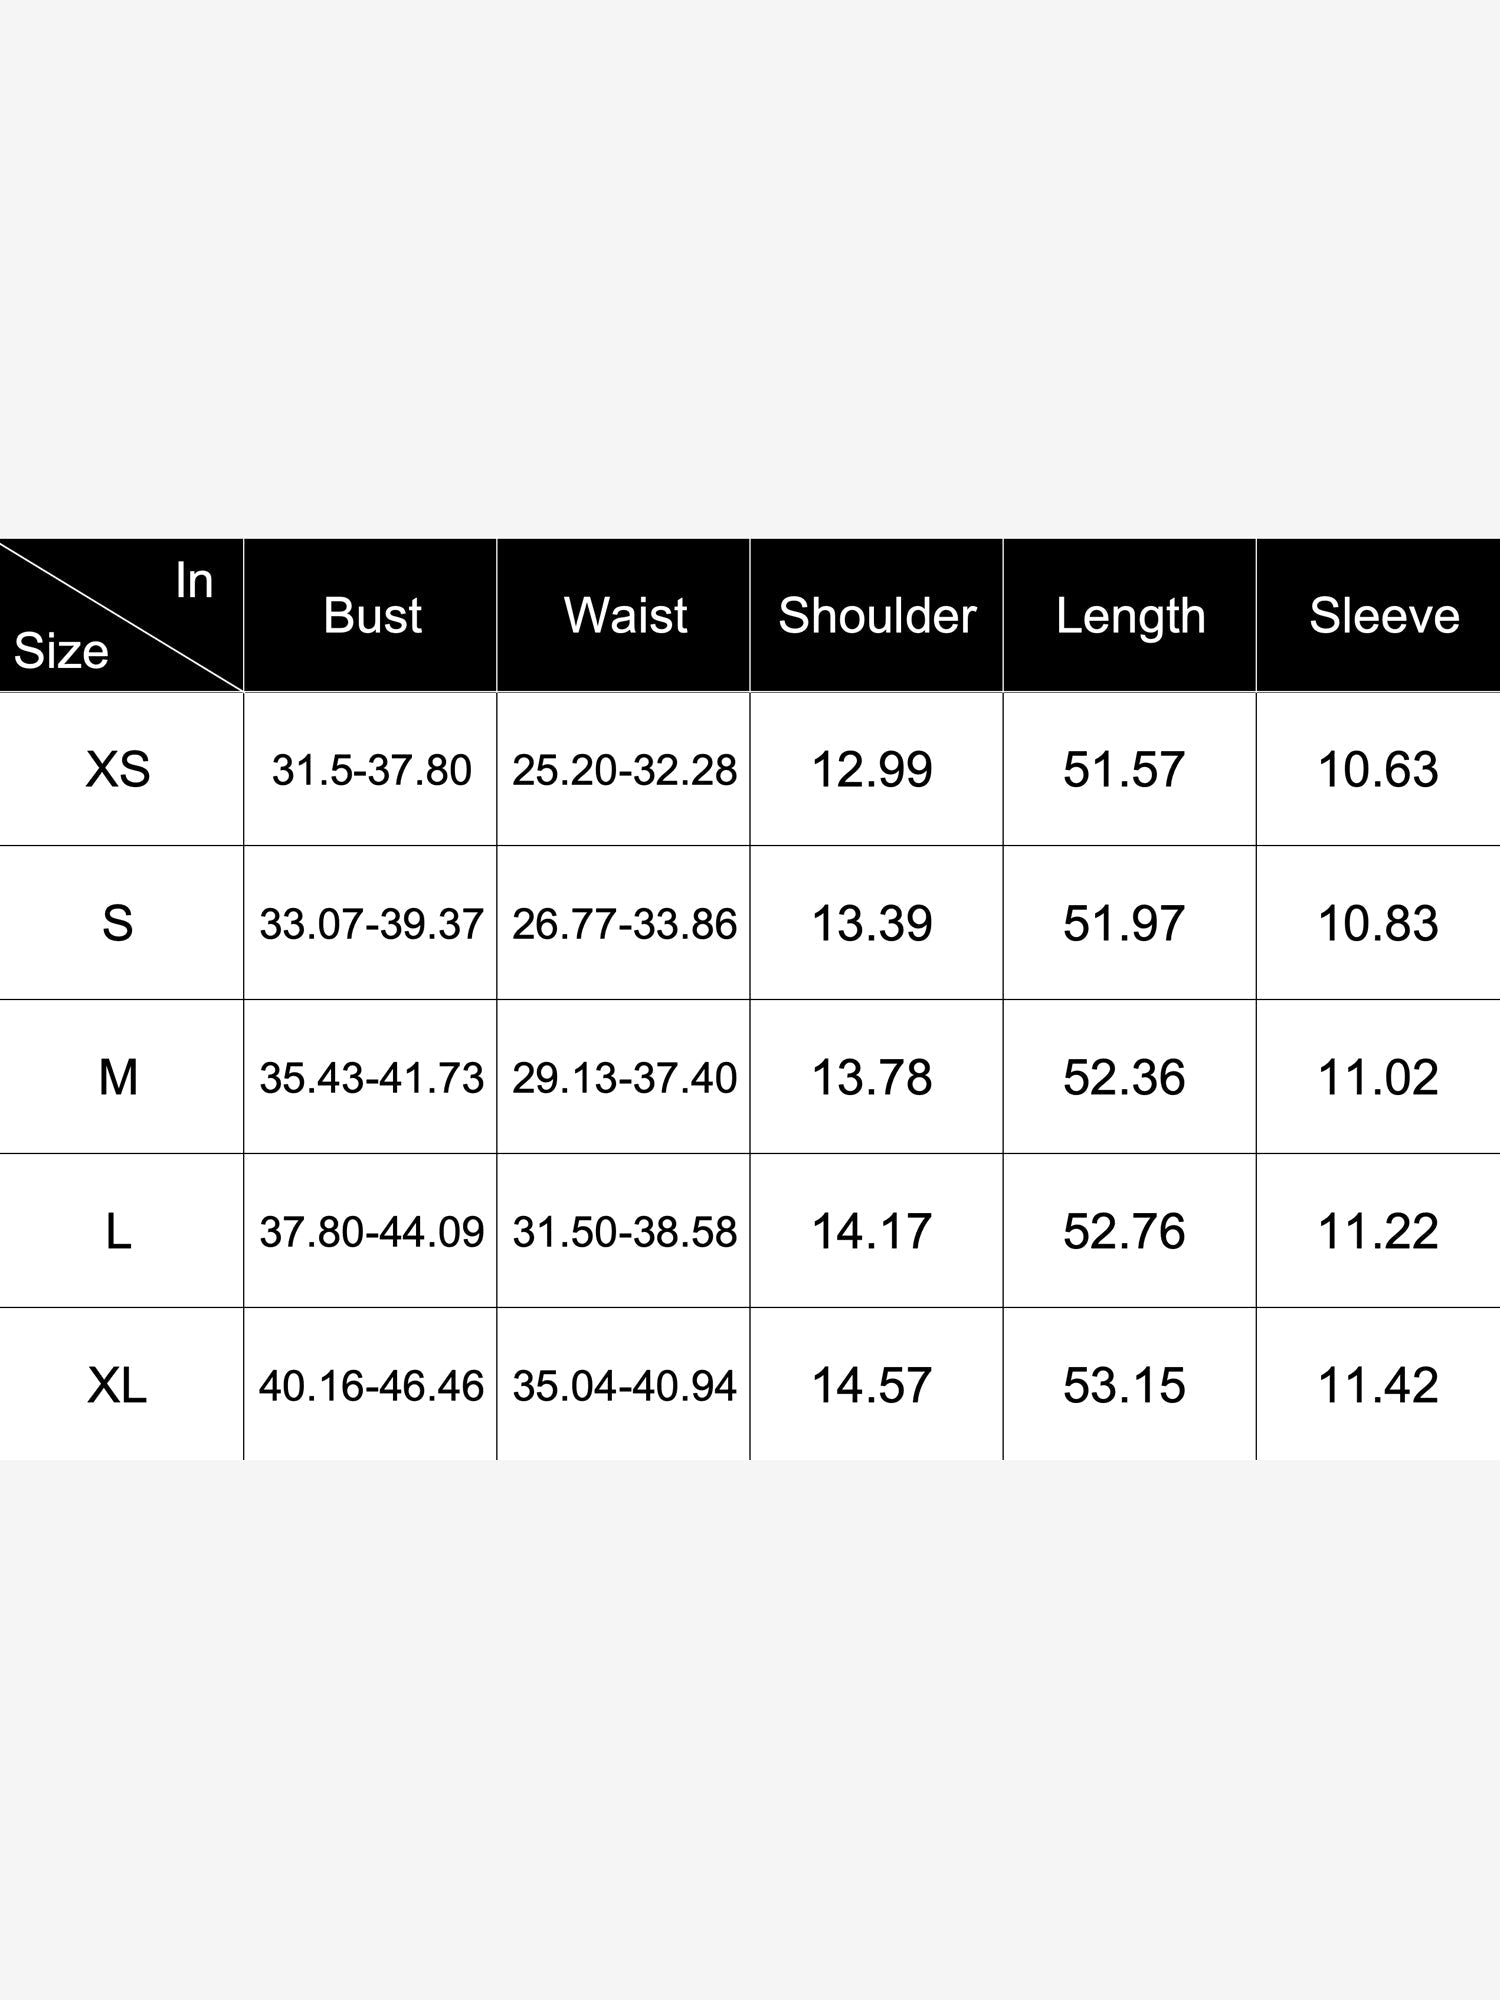Click the XL sleeve value 11.42

pyautogui.click(x=1378, y=1385)
